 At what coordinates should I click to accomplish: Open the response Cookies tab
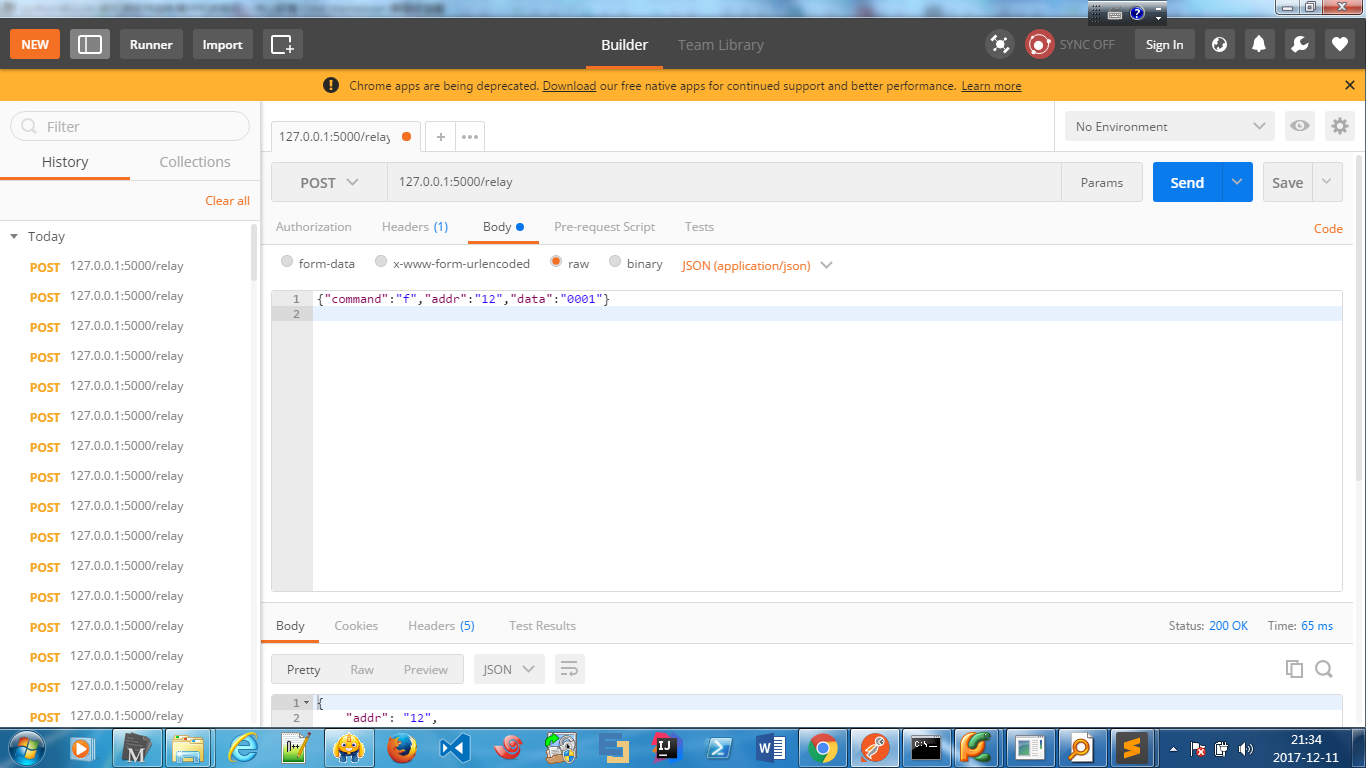tap(356, 626)
